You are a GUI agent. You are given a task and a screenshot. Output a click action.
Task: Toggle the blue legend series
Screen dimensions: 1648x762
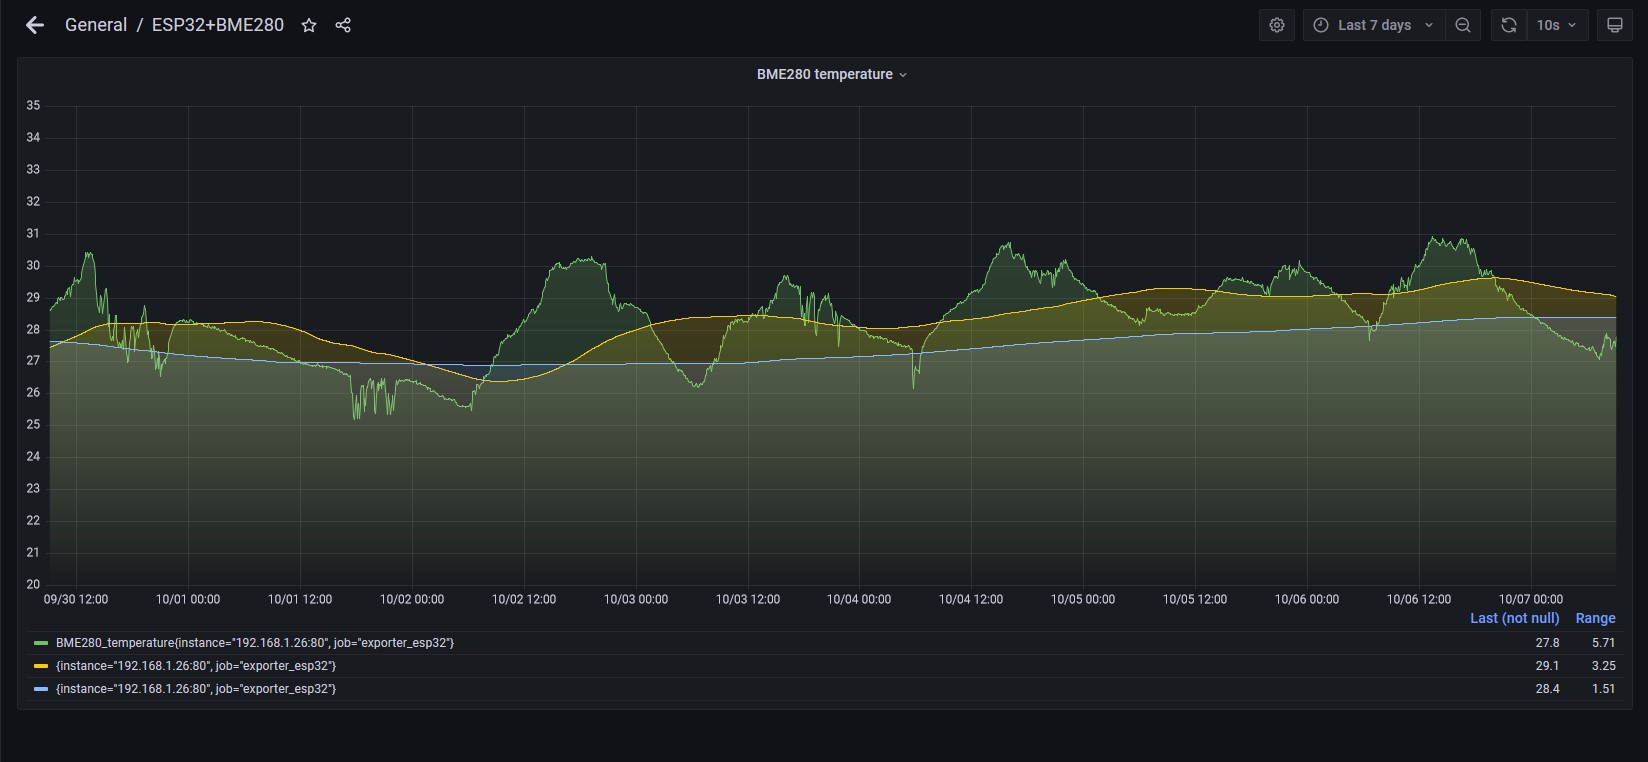(x=196, y=689)
